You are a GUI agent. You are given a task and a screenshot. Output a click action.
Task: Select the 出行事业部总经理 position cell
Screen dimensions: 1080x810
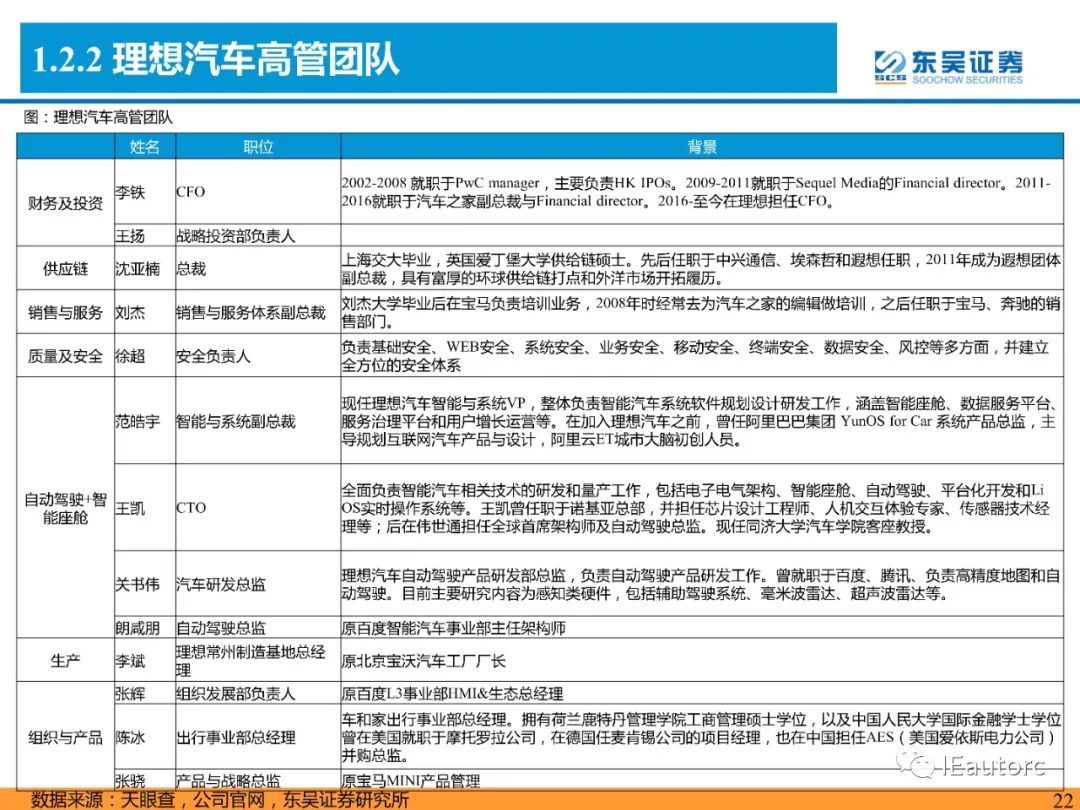(258, 737)
